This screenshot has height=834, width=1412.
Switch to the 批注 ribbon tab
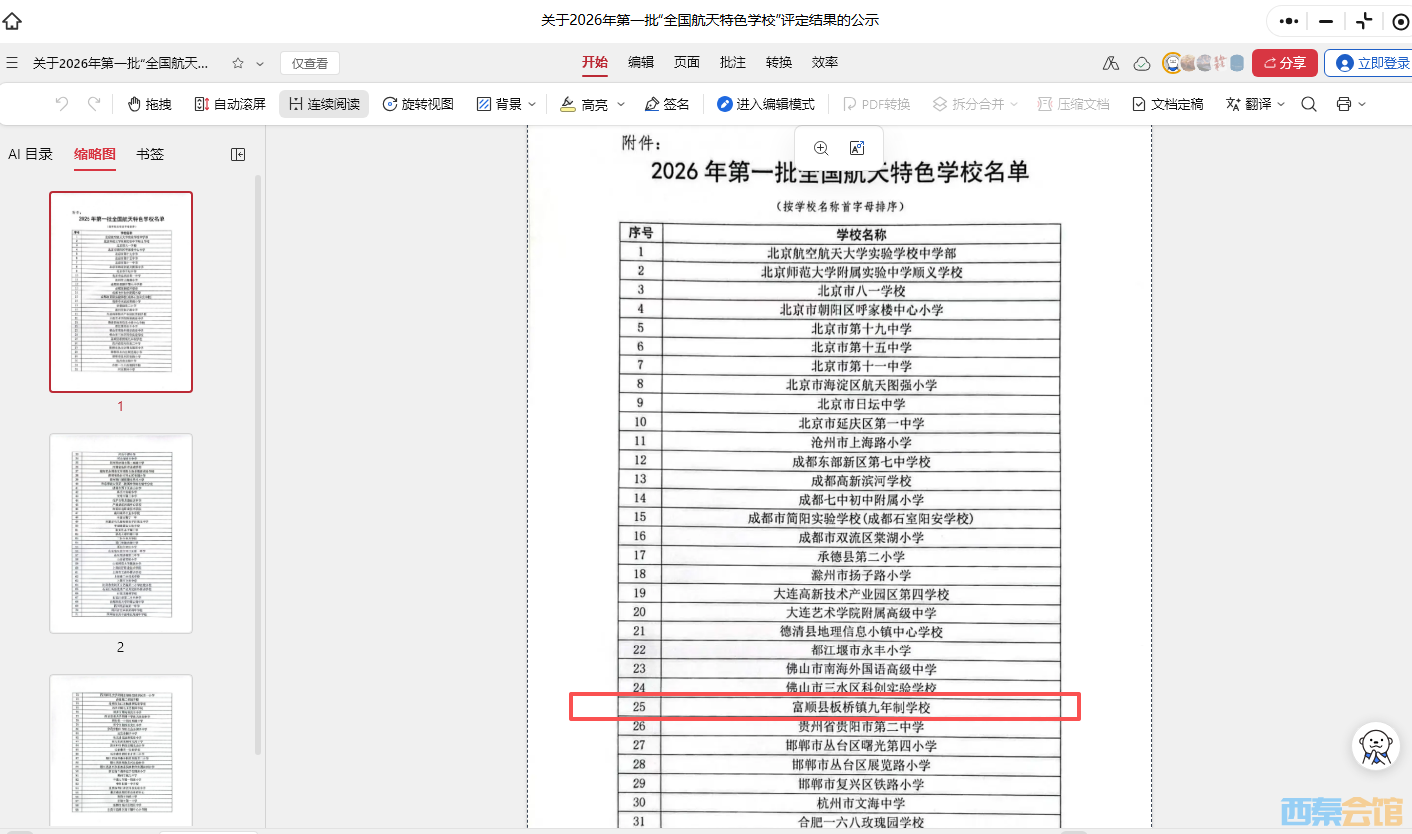(x=733, y=62)
